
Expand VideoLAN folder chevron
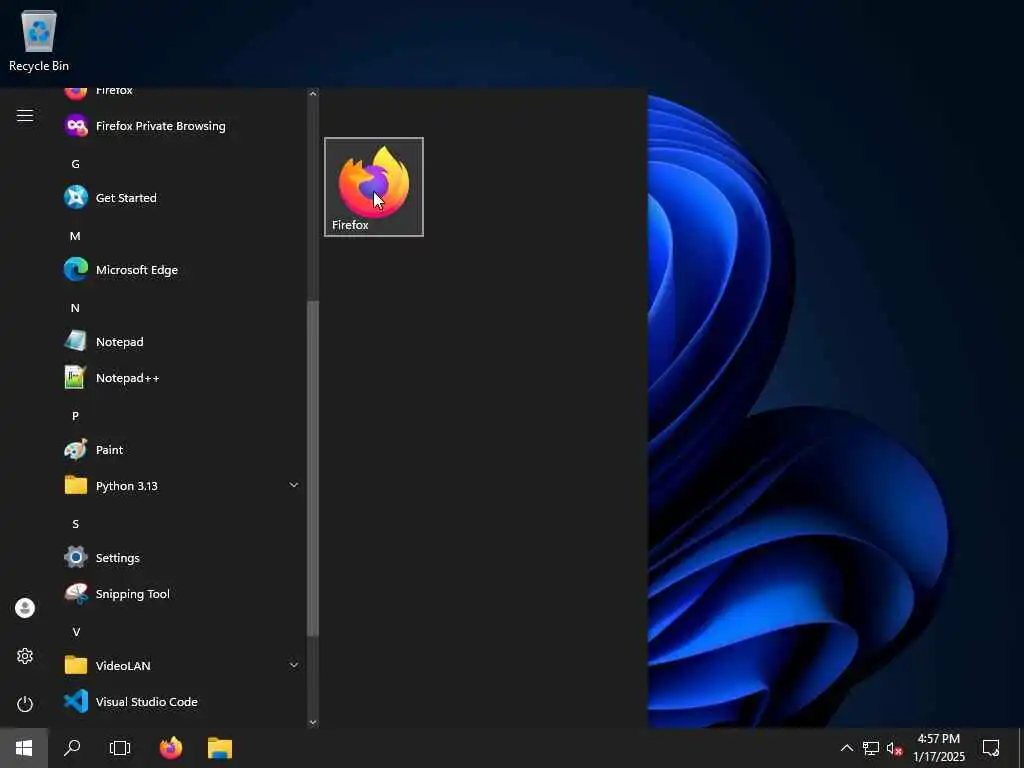(294, 665)
